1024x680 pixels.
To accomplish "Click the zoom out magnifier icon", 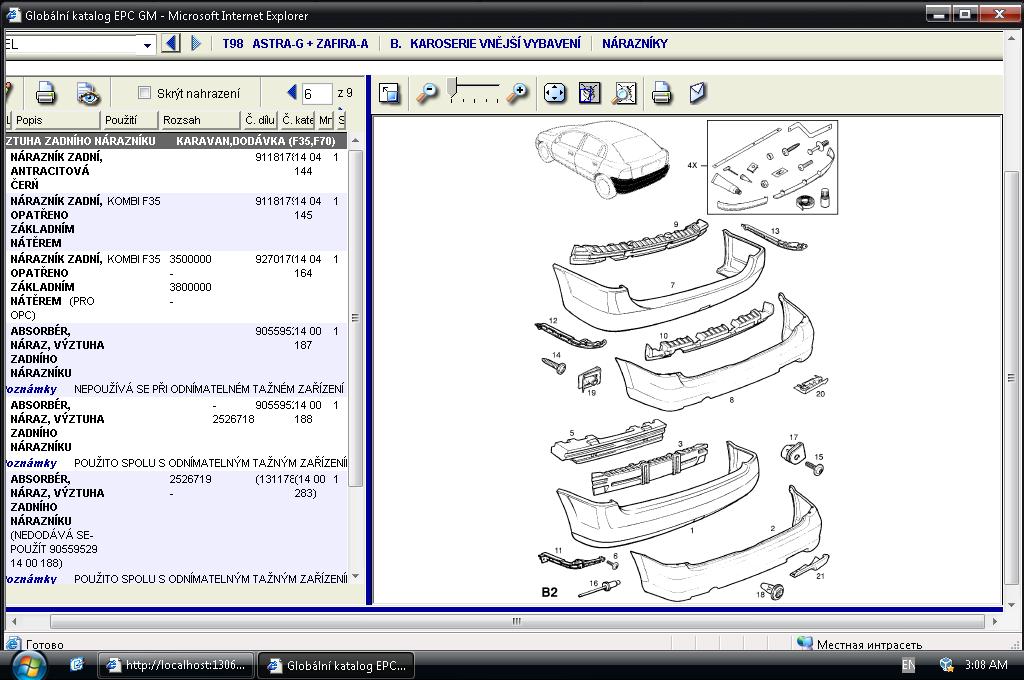I will 427,94.
